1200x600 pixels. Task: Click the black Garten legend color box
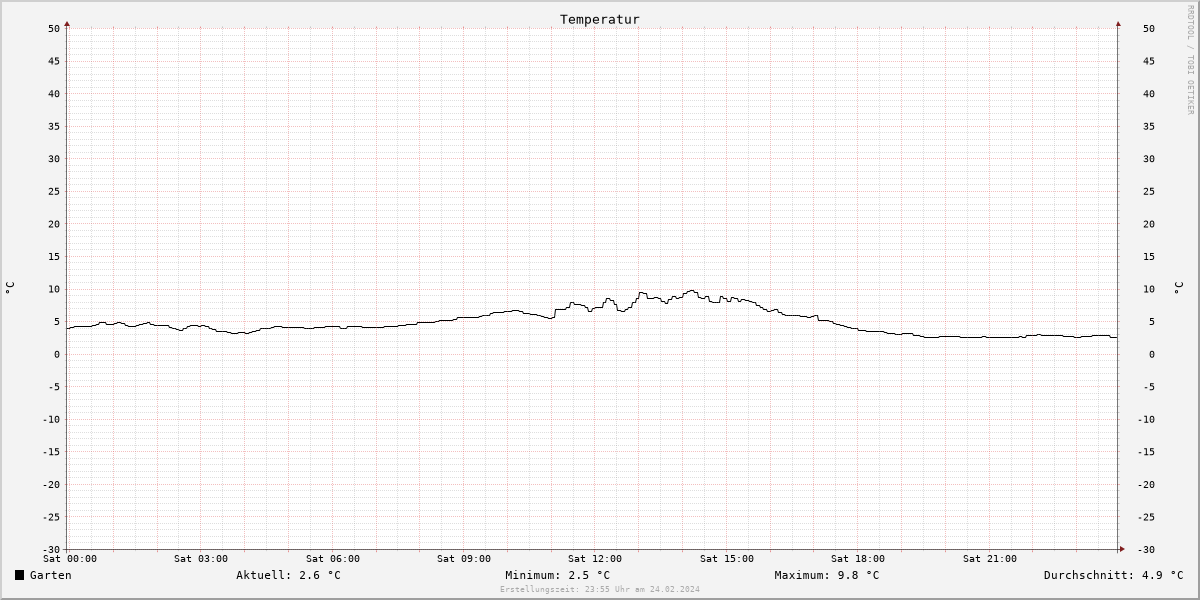[x=19, y=575]
